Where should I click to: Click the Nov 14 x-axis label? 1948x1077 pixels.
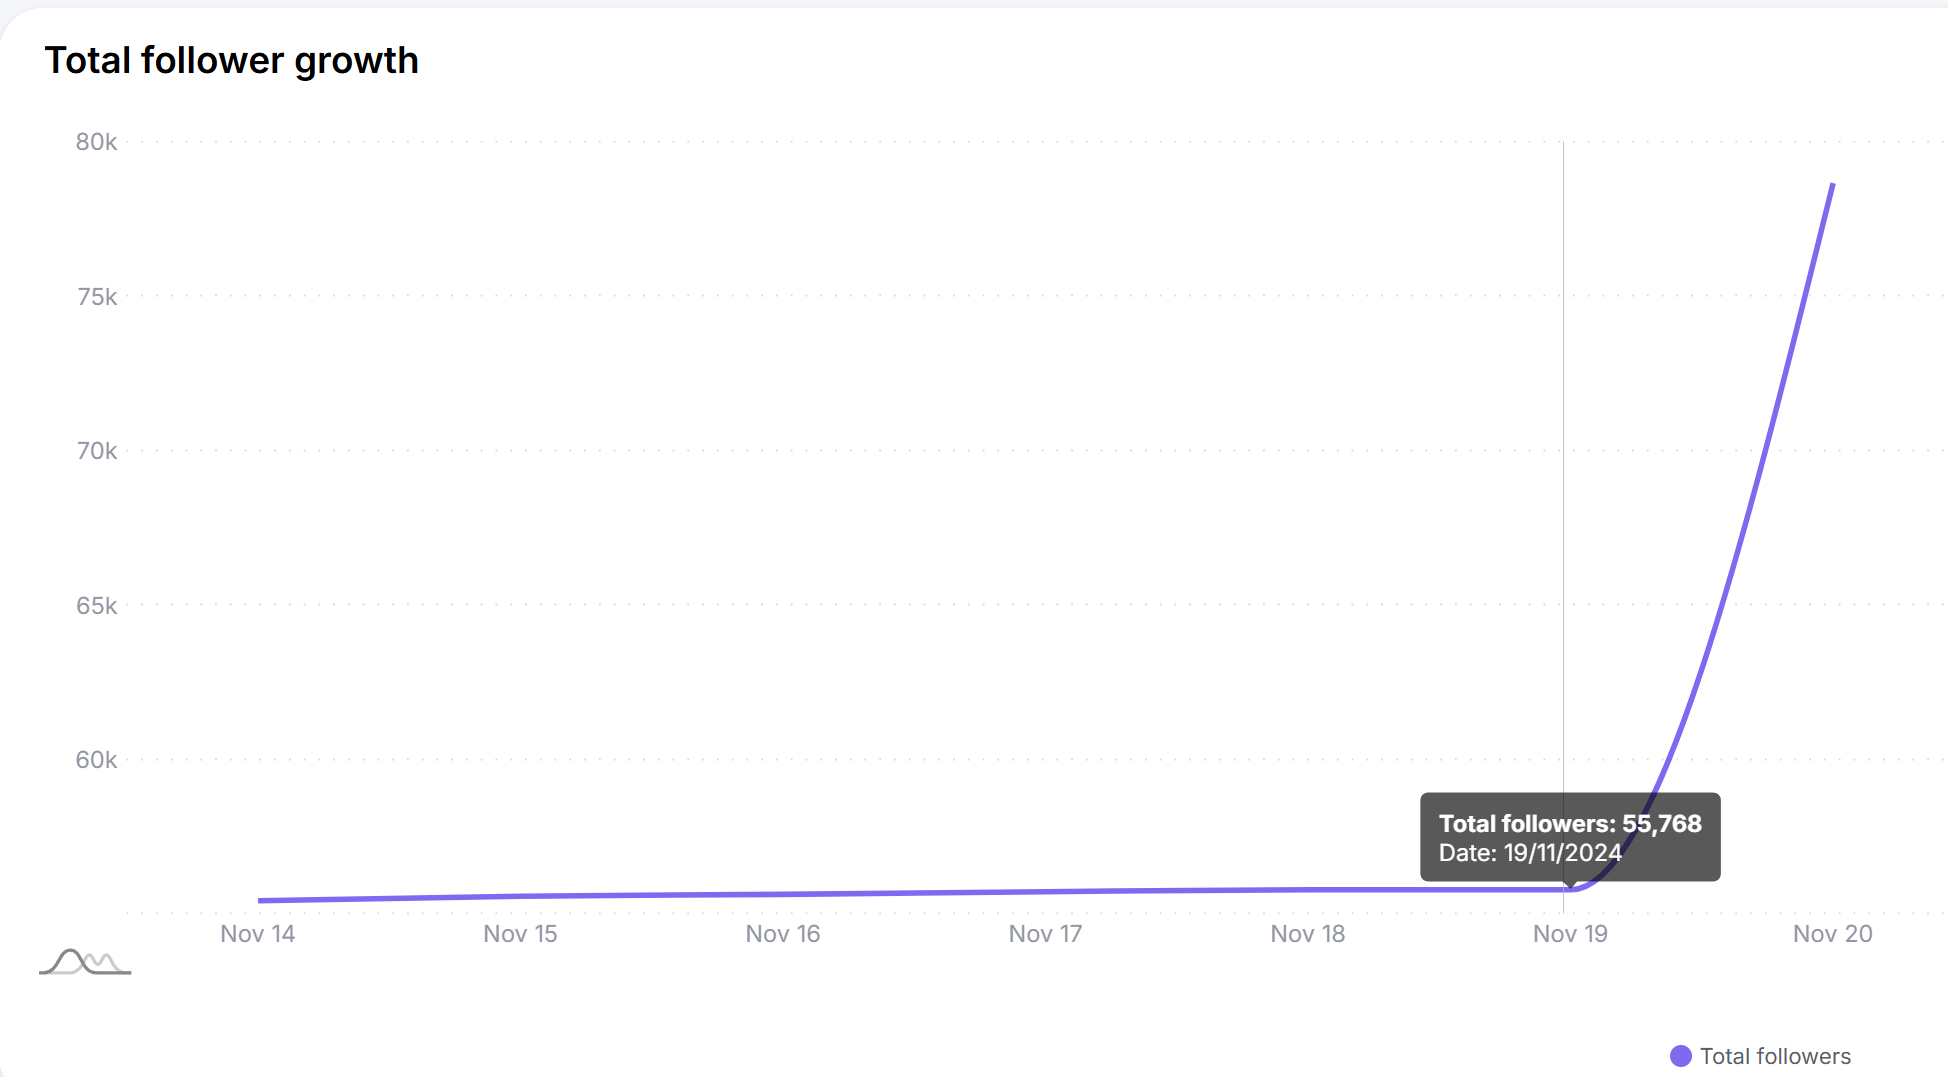258,934
